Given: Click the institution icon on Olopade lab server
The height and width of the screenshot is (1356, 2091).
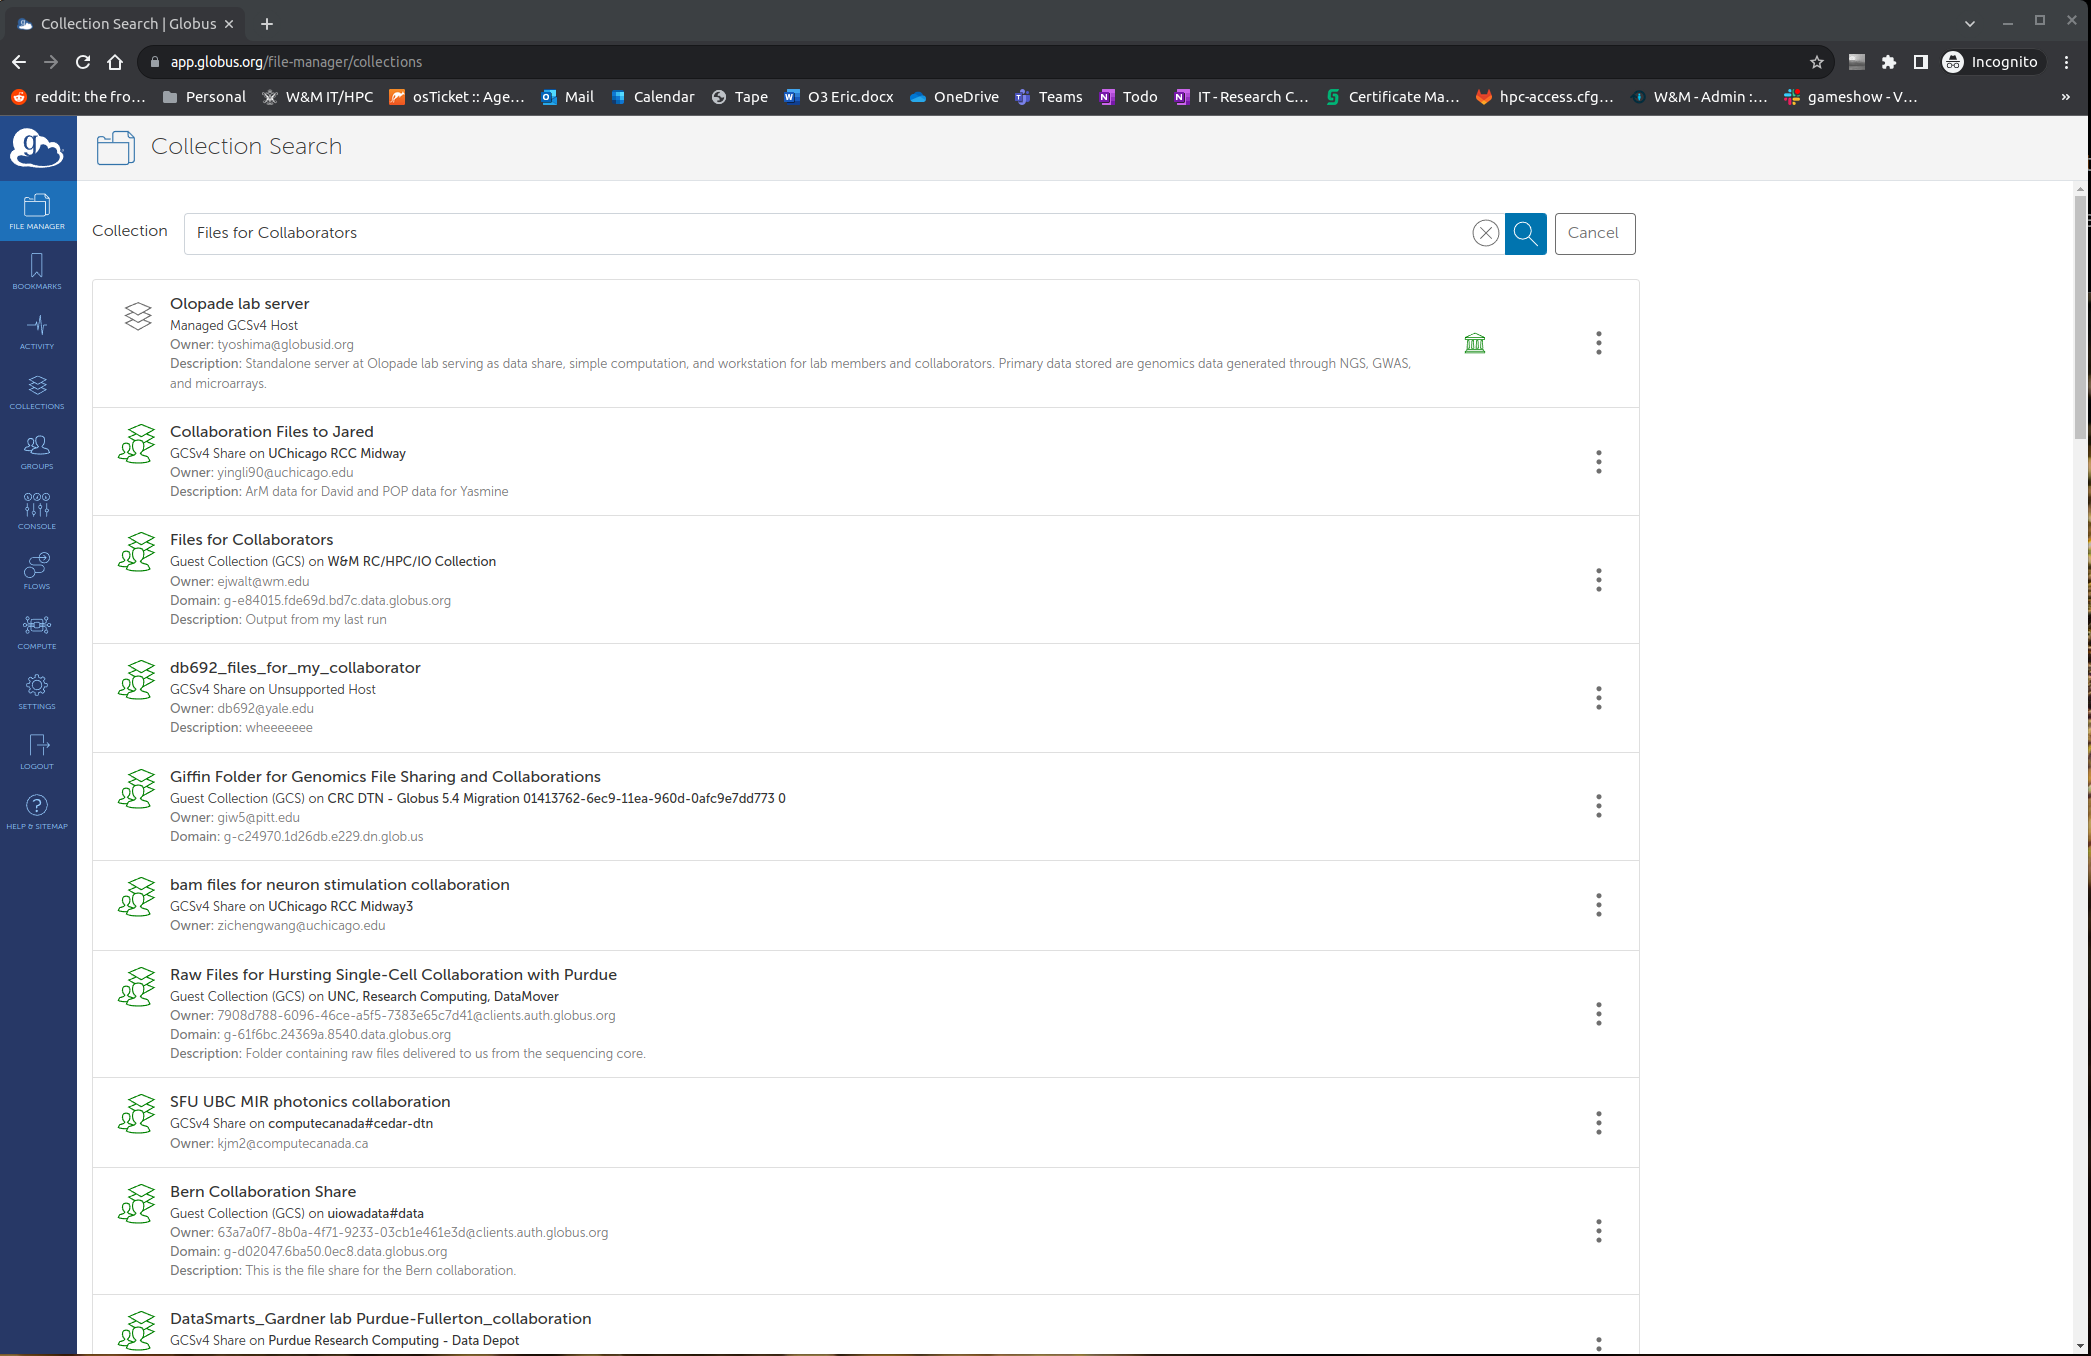Looking at the screenshot, I should pyautogui.click(x=1474, y=343).
